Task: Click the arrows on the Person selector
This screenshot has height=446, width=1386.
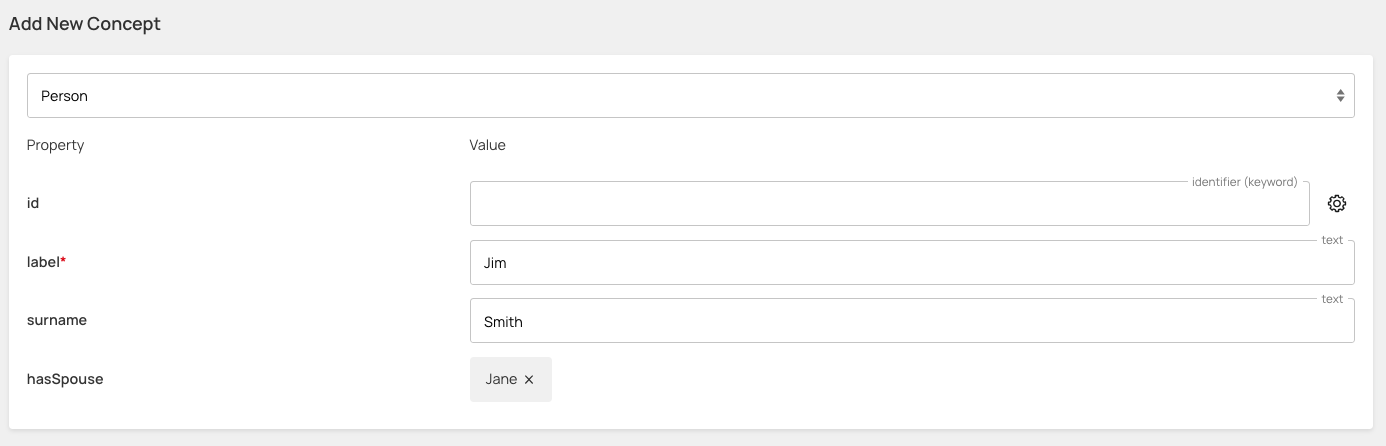Action: pyautogui.click(x=1340, y=96)
